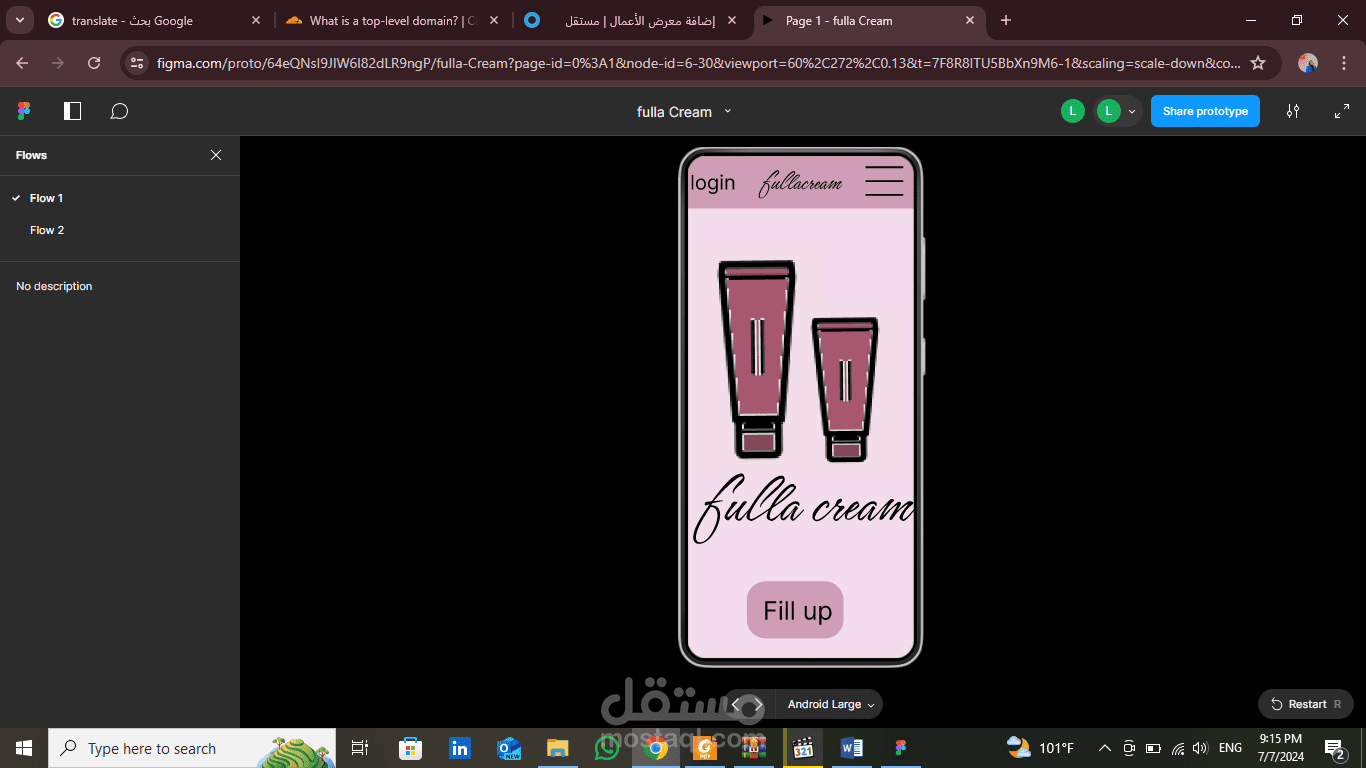
Task: Click the Share prototype button
Action: [1205, 111]
